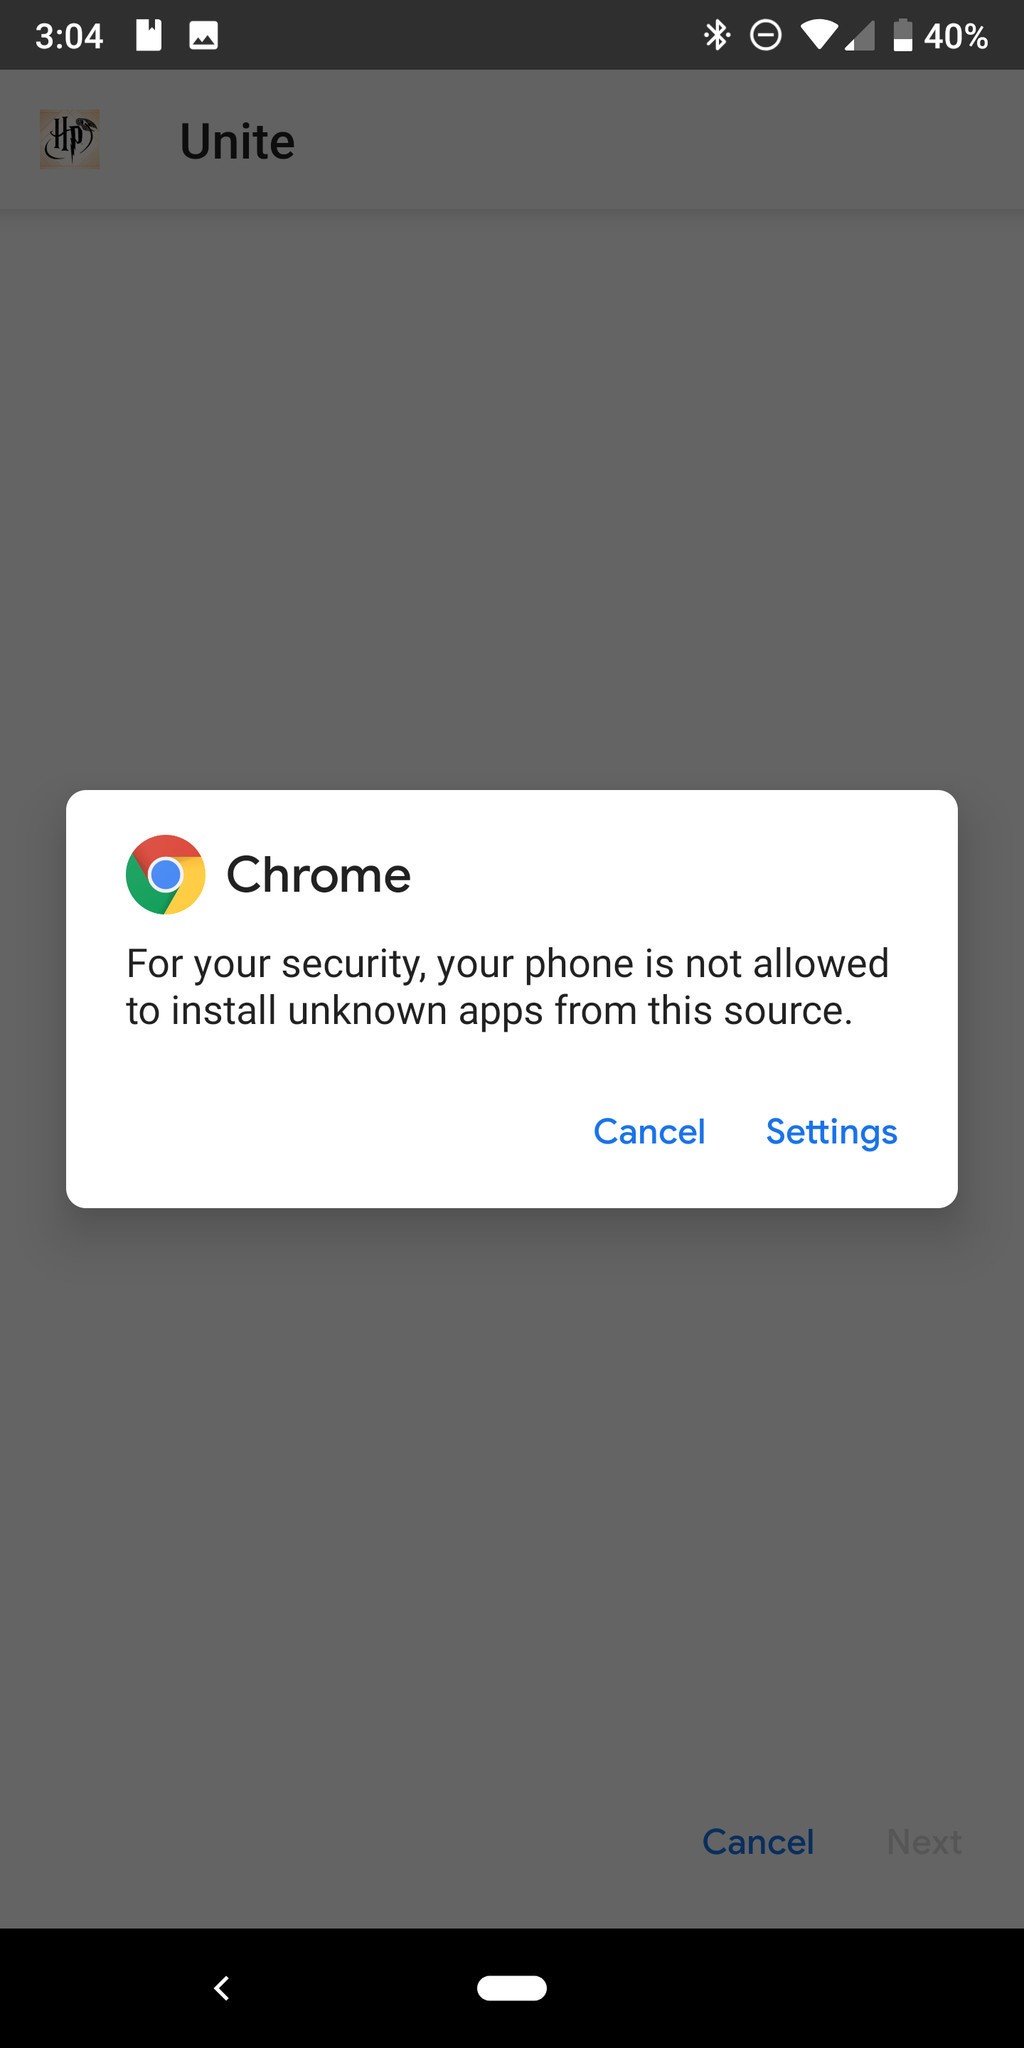The width and height of the screenshot is (1024, 2048).
Task: Go back using the navigation arrow
Action: click(x=222, y=1988)
